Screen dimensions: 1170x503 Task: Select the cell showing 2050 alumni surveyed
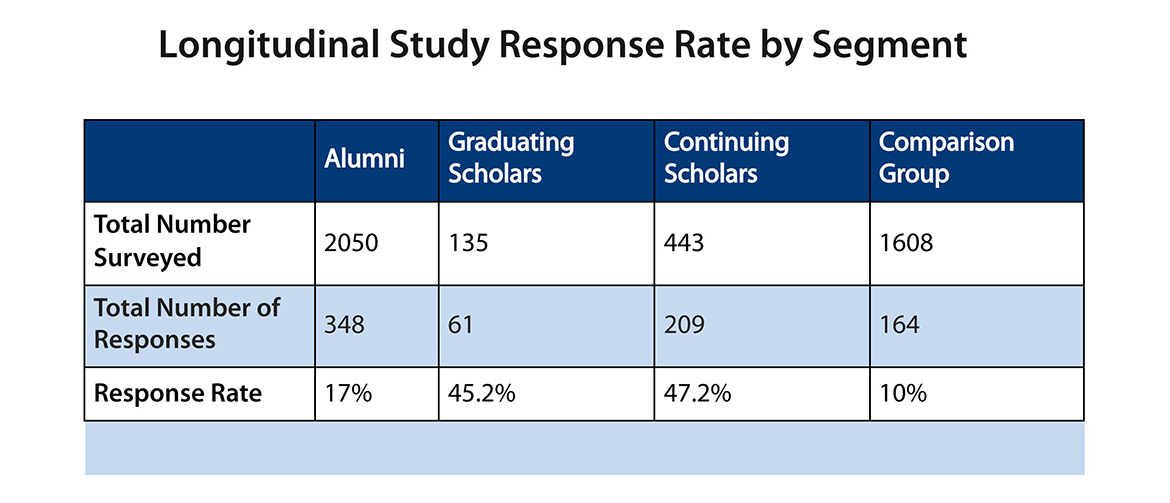click(x=352, y=243)
